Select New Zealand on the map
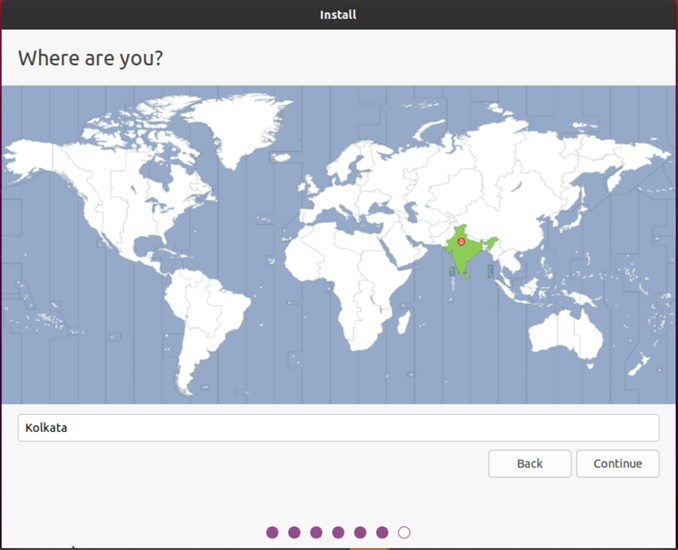The height and width of the screenshot is (550, 678). point(640,363)
